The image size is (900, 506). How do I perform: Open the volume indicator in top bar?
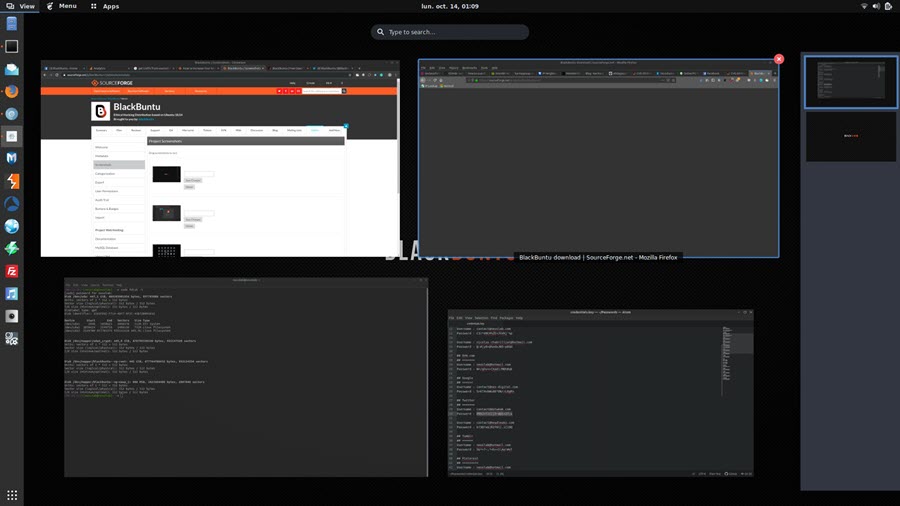tap(876, 6)
